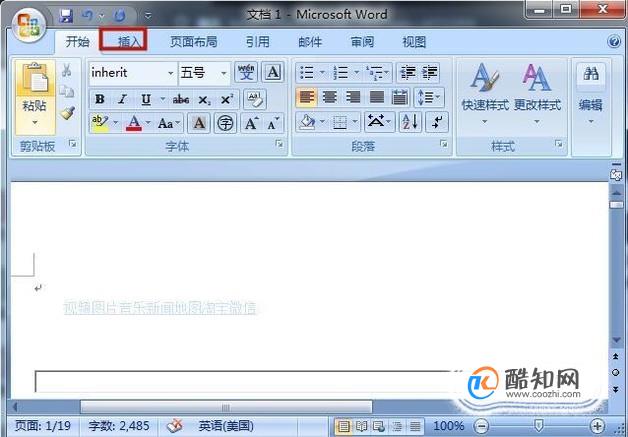Switch to the 邮件 tab
The height and width of the screenshot is (437, 628).
(310, 42)
